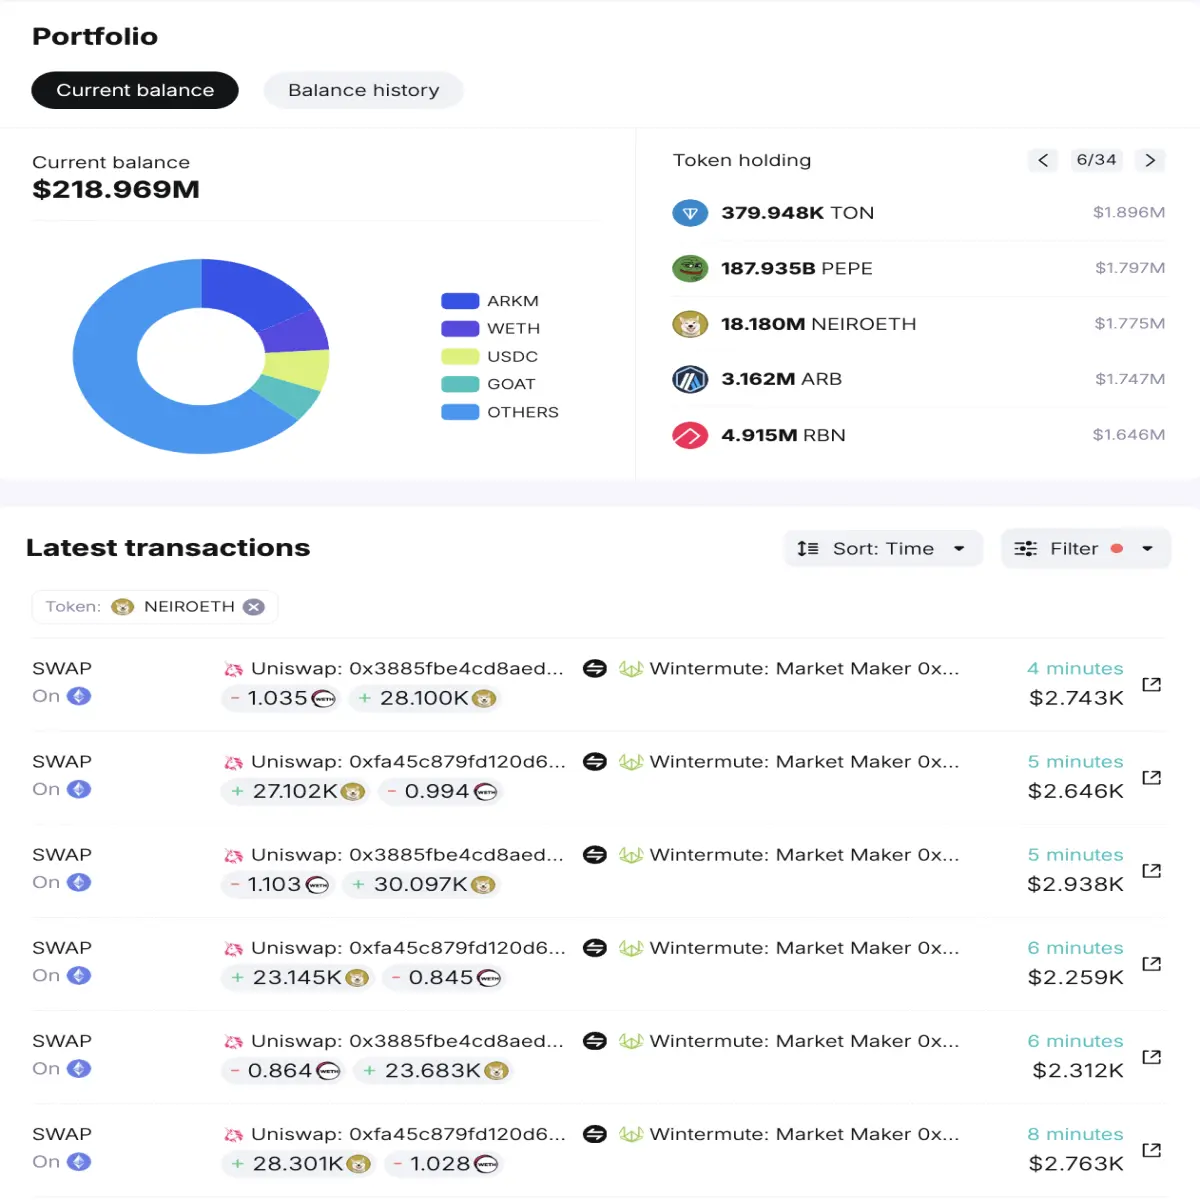Click the RBN token icon
Screen dimensions: 1200x1200
click(690, 435)
